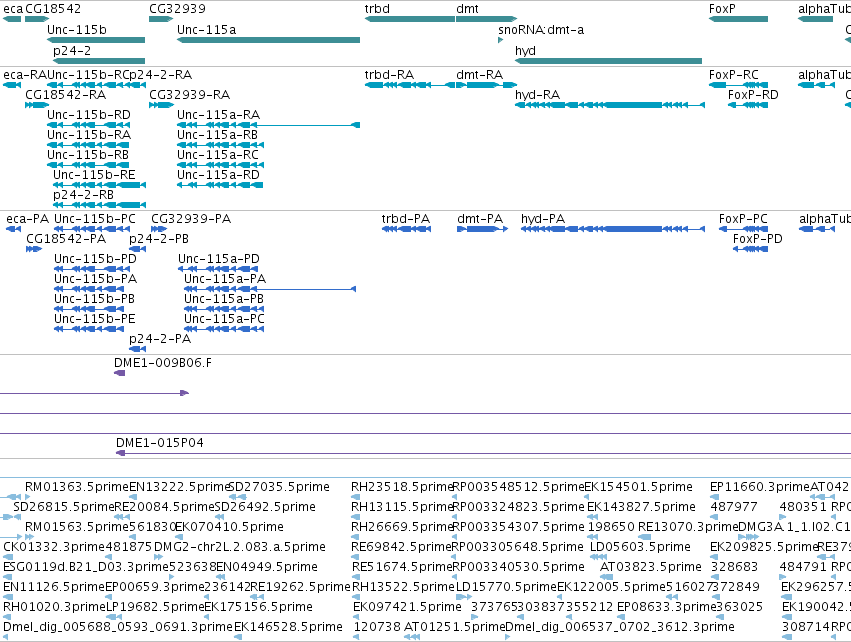Click the Unc-115b-PD protein glyph
Screen dimensions: 851x642
[x=92, y=269]
